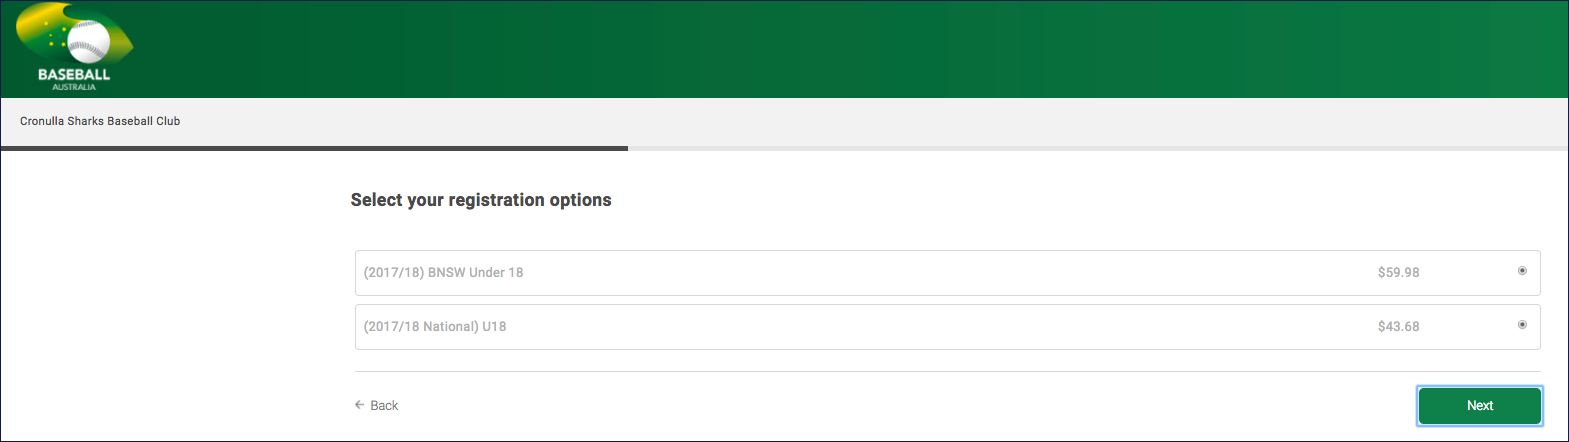Screen dimensions: 1569x442
Task: Choose the (2017/18 National) U18 option row
Action: (x=947, y=327)
